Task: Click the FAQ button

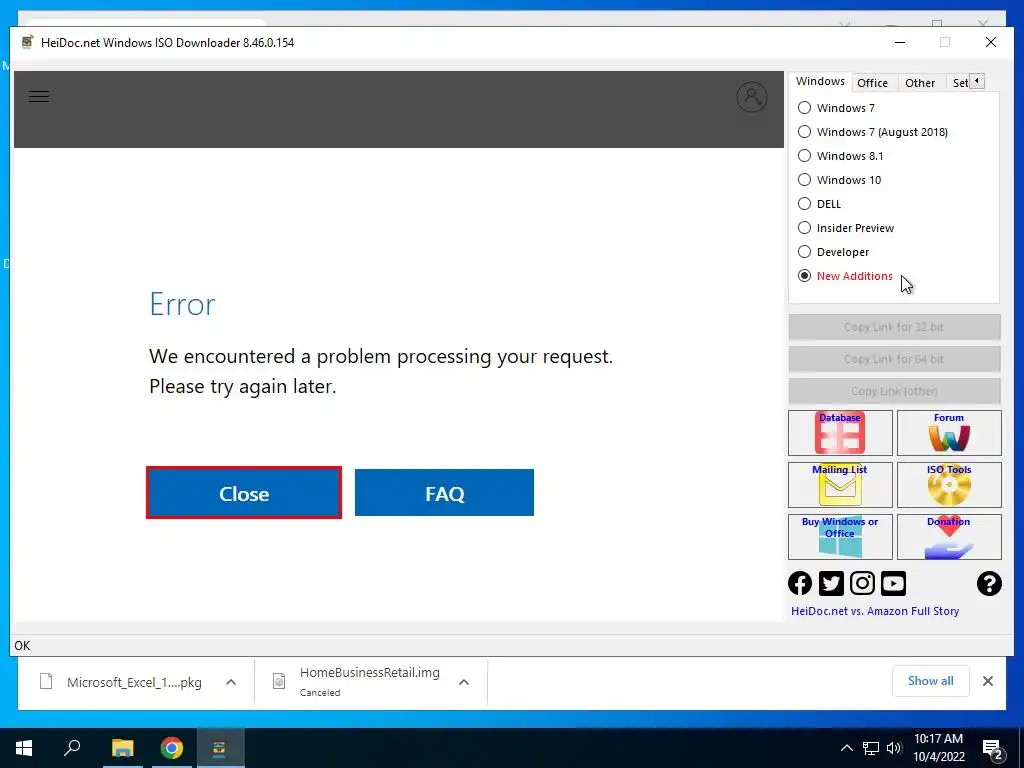Action: coord(444,493)
